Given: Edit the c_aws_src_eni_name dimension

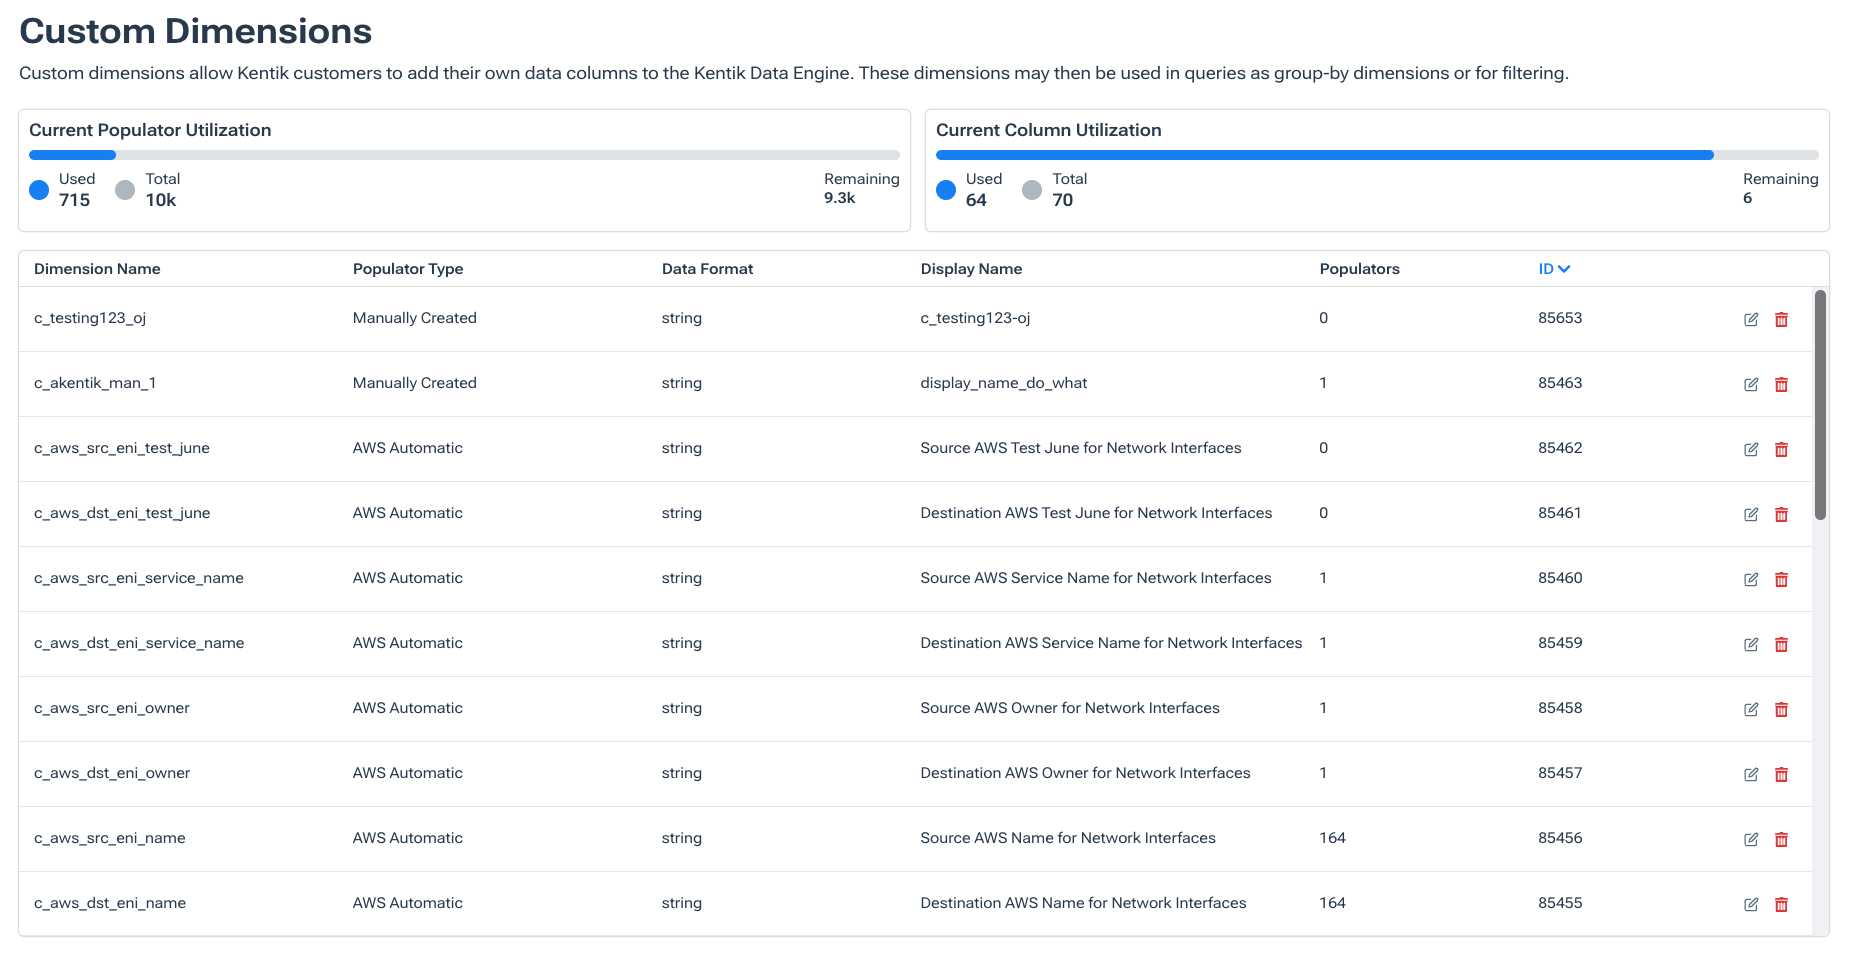Looking at the screenshot, I should pyautogui.click(x=1751, y=839).
